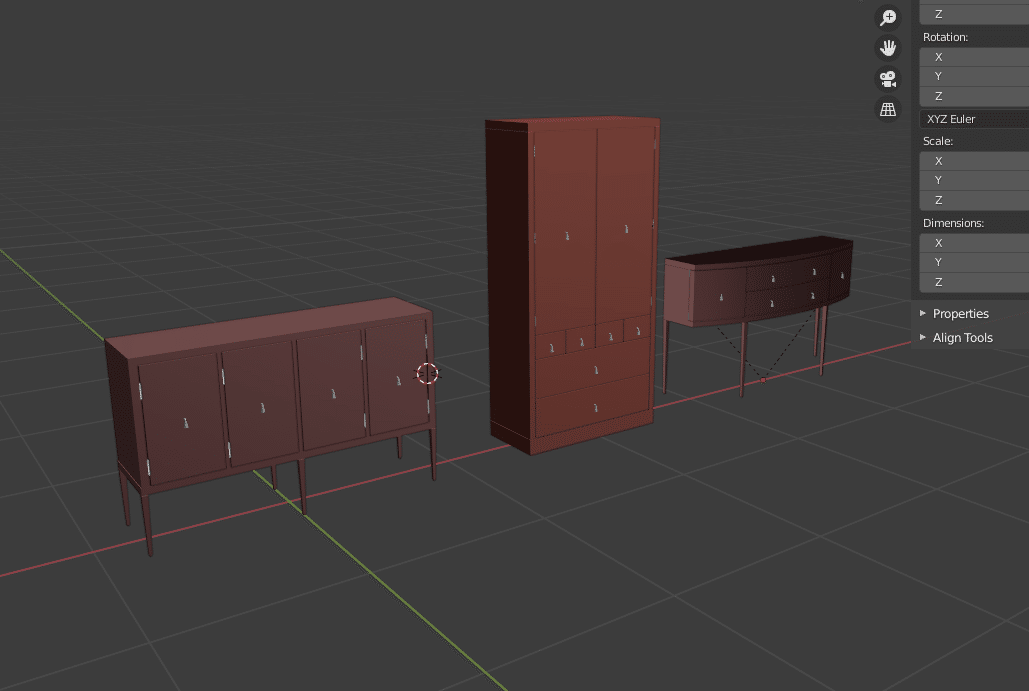
Task: Click the Scale Z field
Action: (x=974, y=200)
